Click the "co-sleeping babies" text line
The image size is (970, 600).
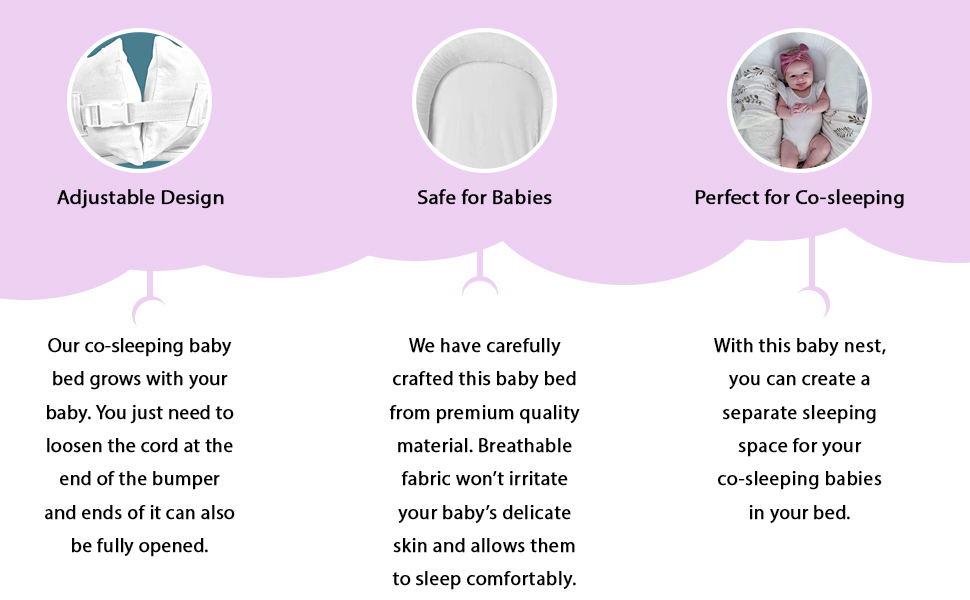pyautogui.click(x=799, y=478)
